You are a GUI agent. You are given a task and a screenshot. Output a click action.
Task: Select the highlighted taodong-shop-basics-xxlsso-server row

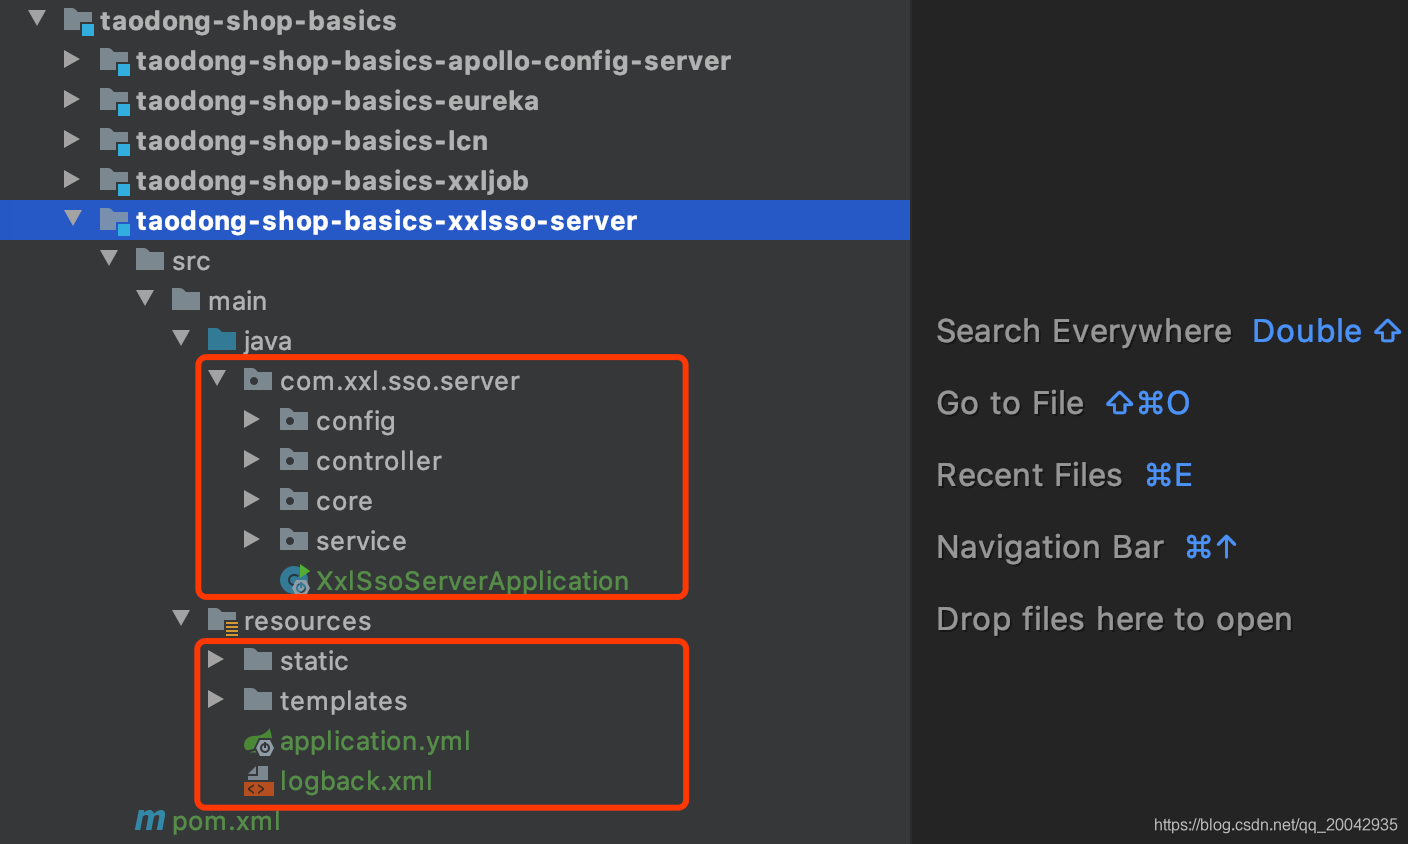(x=455, y=220)
